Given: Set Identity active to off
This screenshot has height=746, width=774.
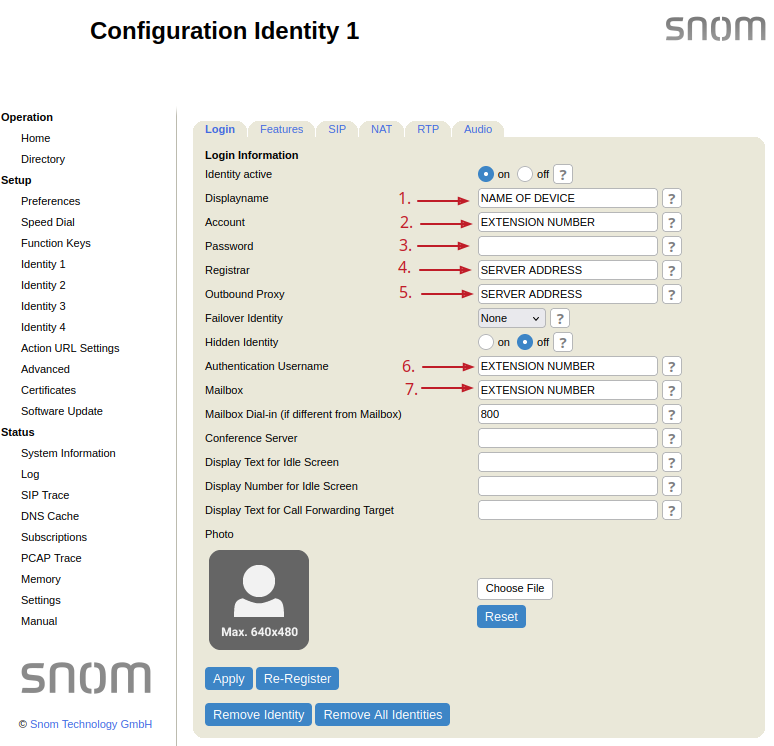Looking at the screenshot, I should tap(525, 174).
